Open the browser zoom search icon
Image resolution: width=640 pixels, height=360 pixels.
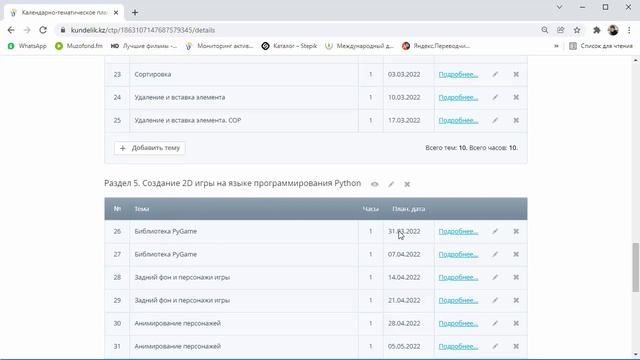pyautogui.click(x=544, y=30)
